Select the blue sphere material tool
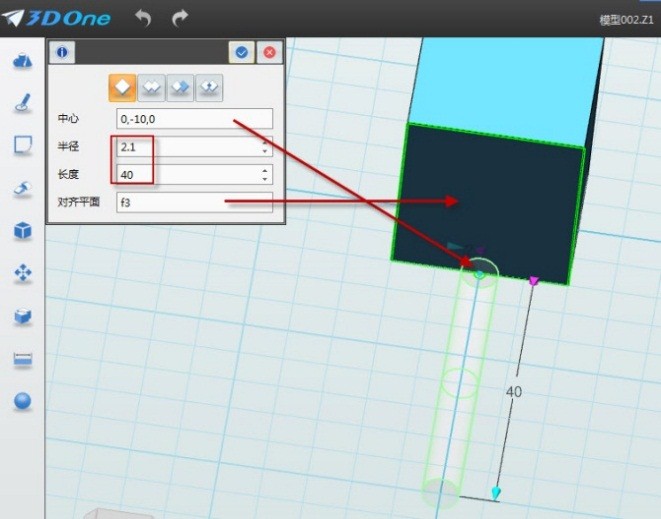The width and height of the screenshot is (661, 519). tap(22, 401)
